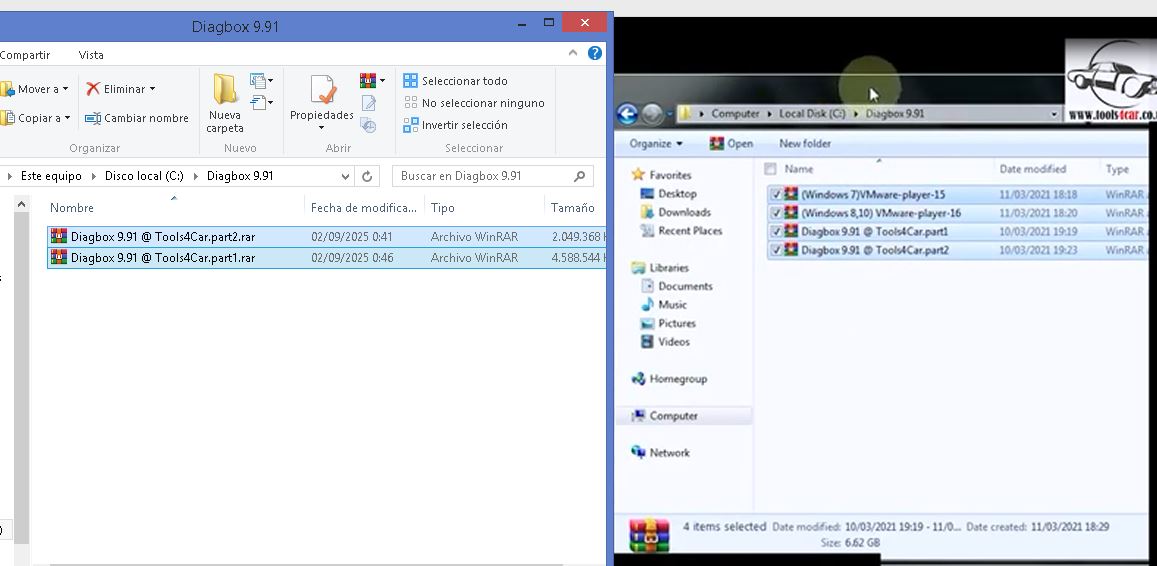Open Network in the right window sidebar
Image resolution: width=1157 pixels, height=566 pixels.
[660, 453]
